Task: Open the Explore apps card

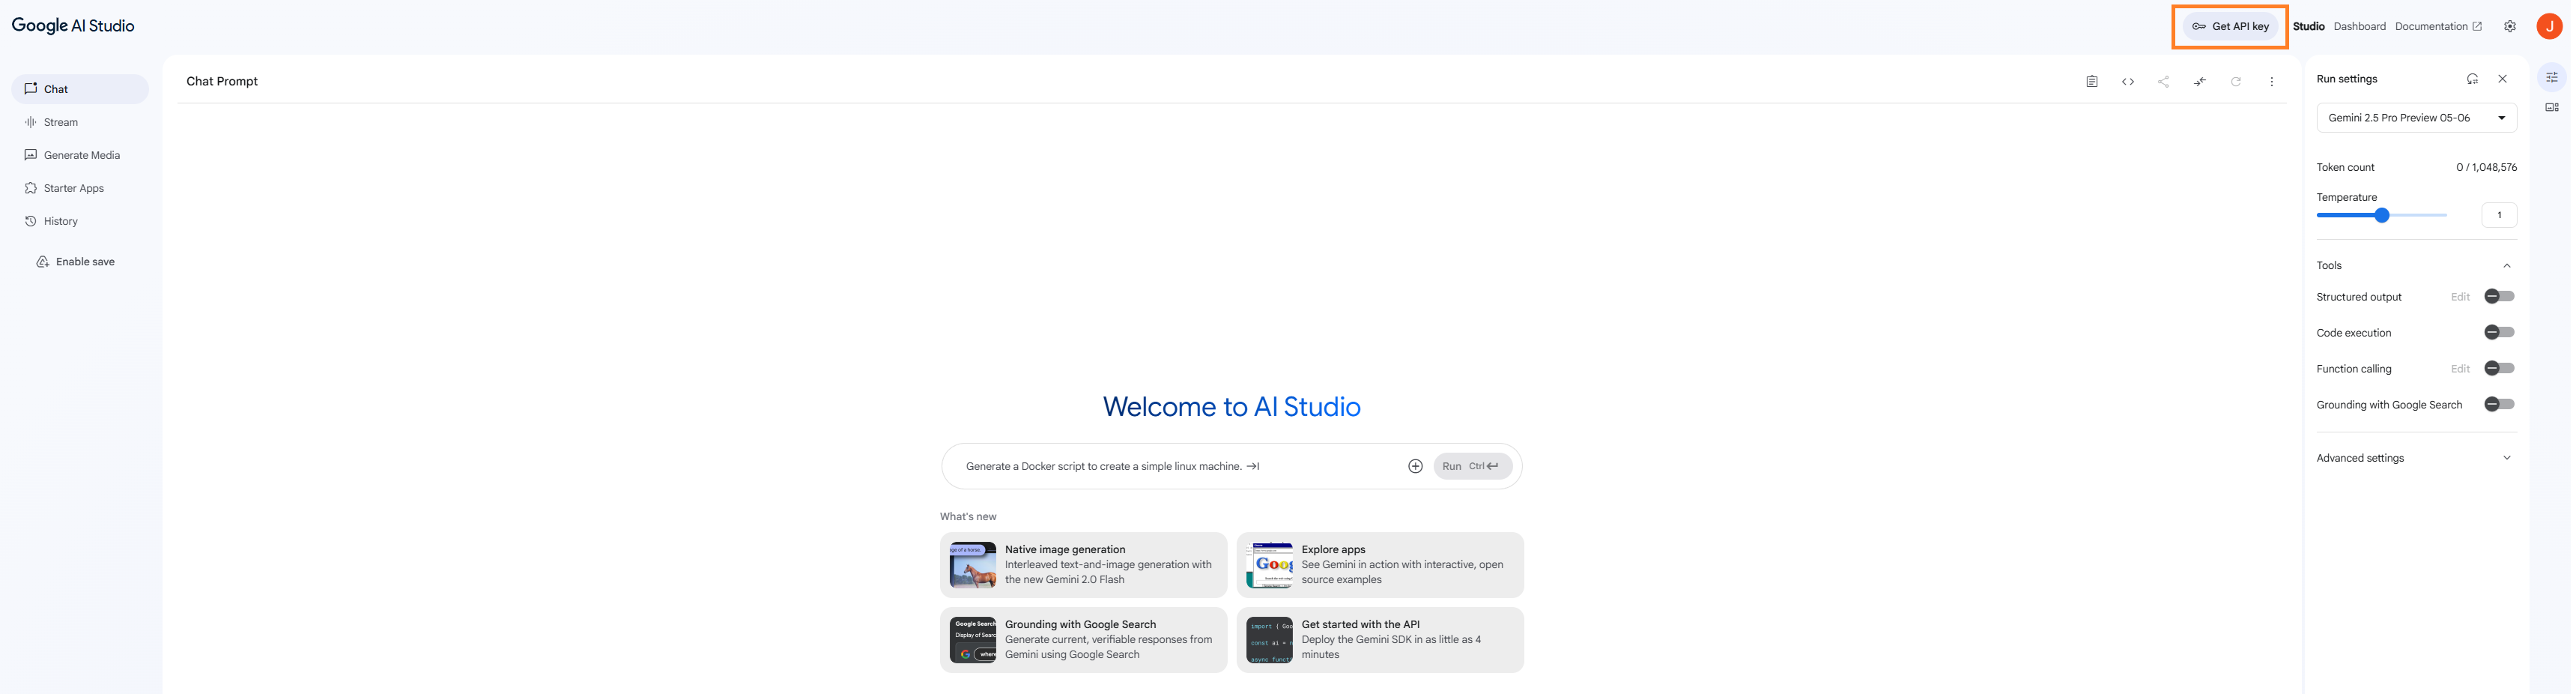Action: click(1379, 565)
